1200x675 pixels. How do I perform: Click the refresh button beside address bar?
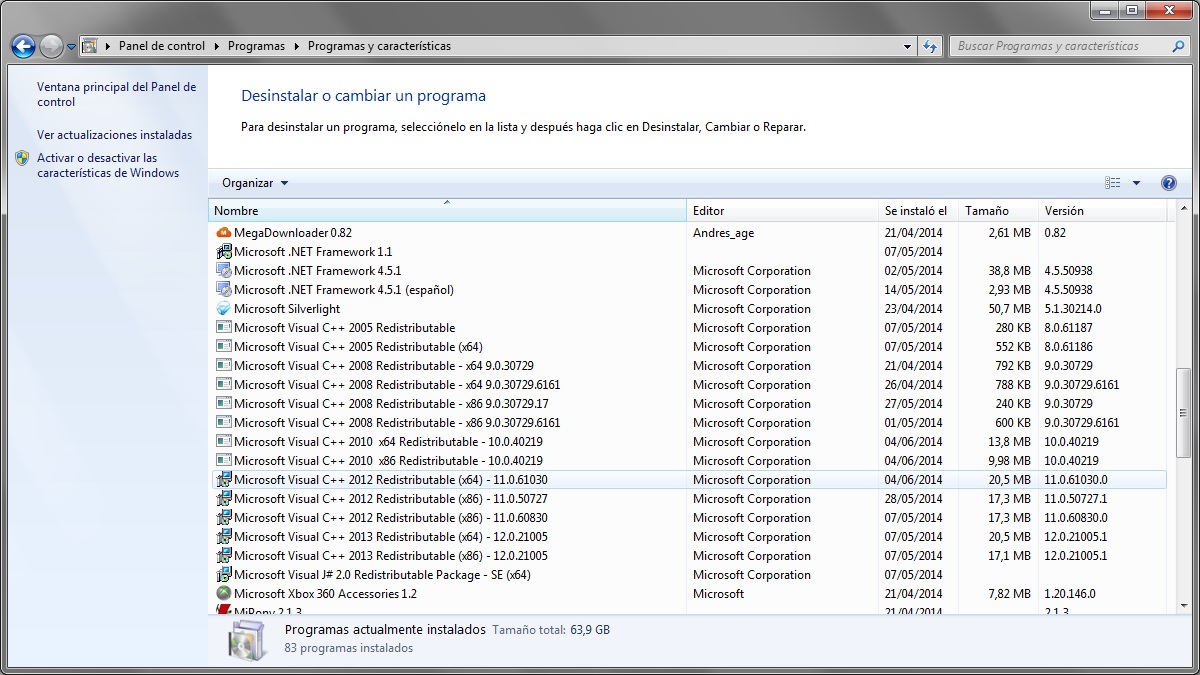pyautogui.click(x=930, y=46)
